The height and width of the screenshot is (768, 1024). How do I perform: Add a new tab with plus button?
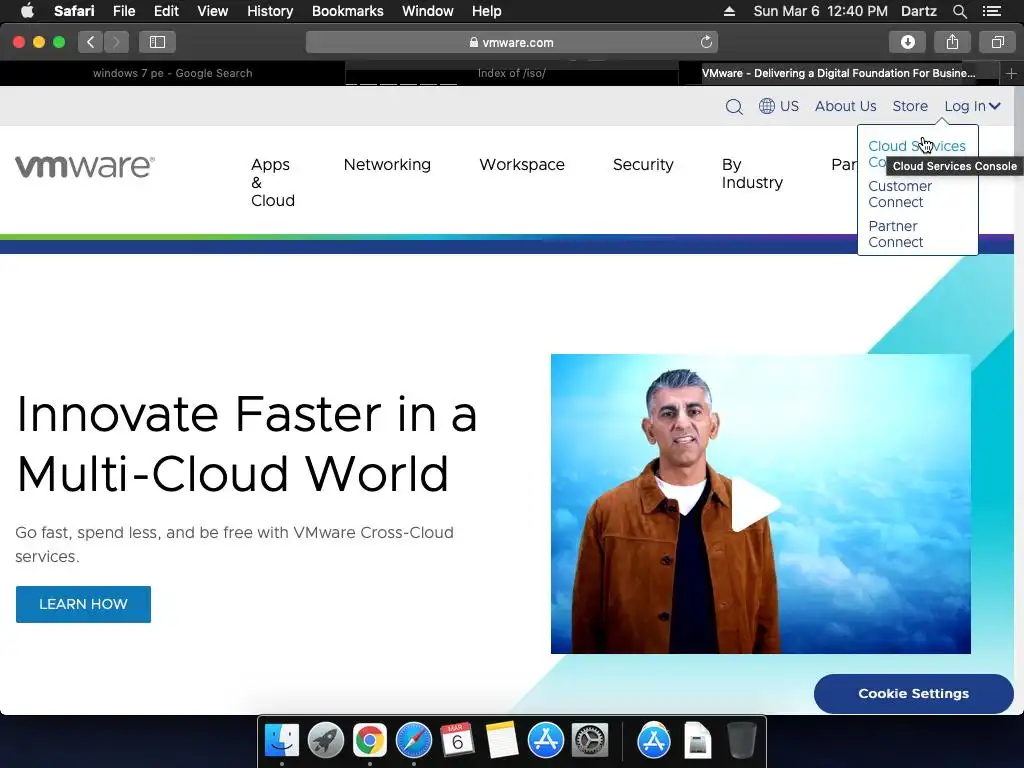[1011, 74]
